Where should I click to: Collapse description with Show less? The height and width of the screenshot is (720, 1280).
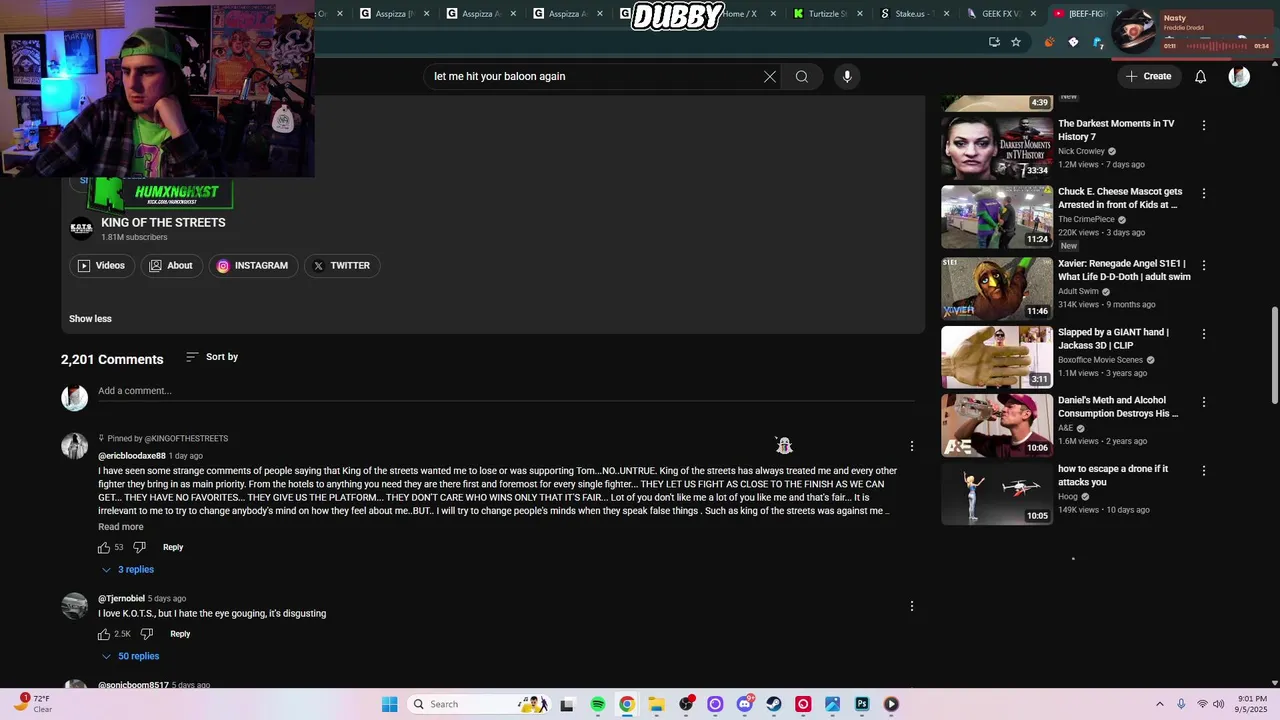pyautogui.click(x=90, y=319)
